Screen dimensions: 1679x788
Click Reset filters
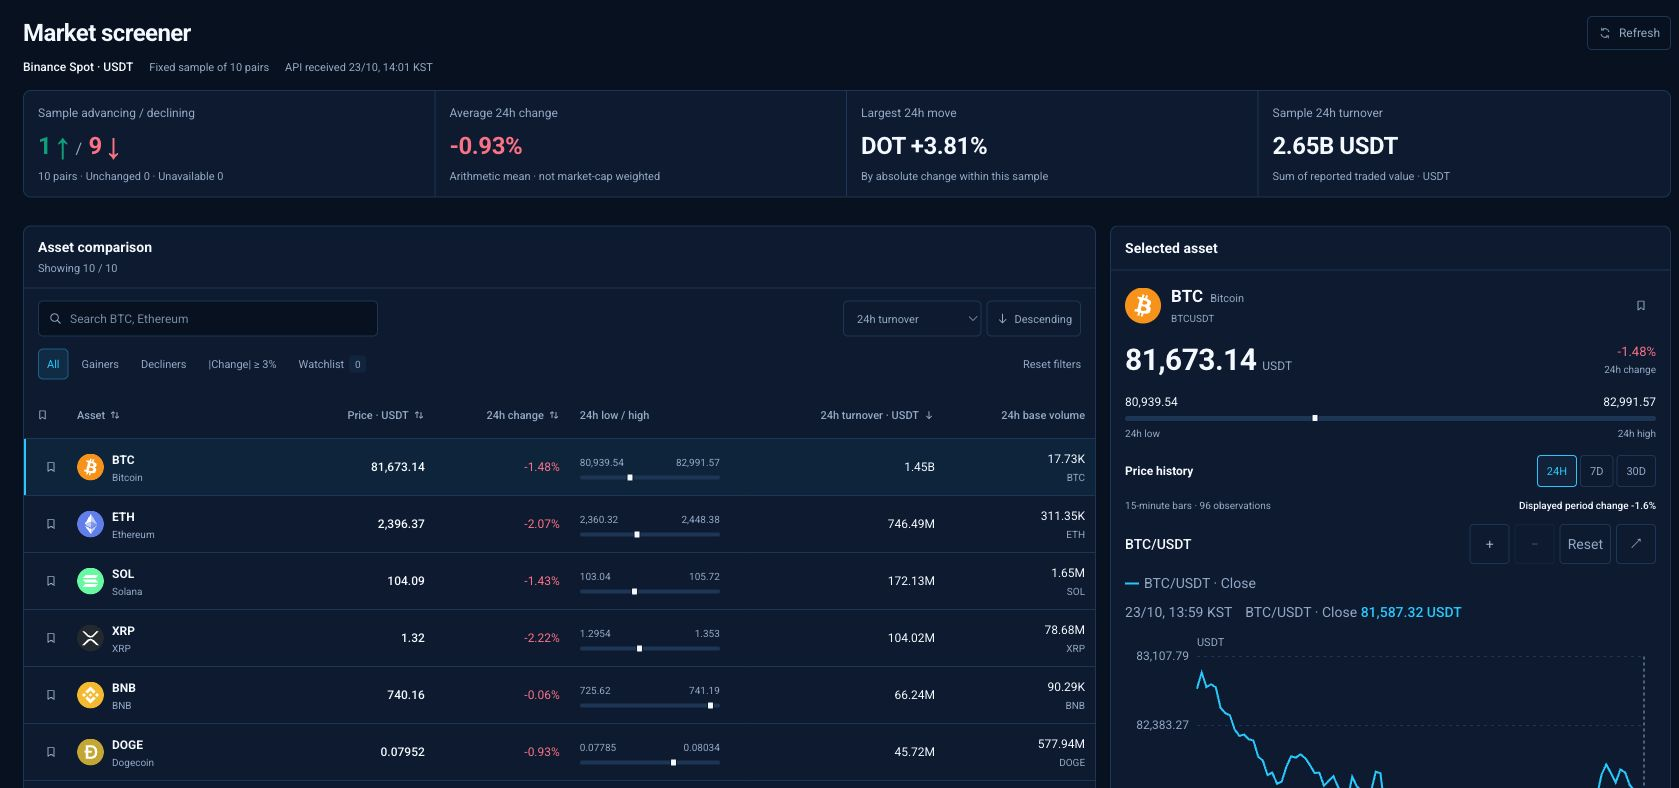tap(1051, 364)
